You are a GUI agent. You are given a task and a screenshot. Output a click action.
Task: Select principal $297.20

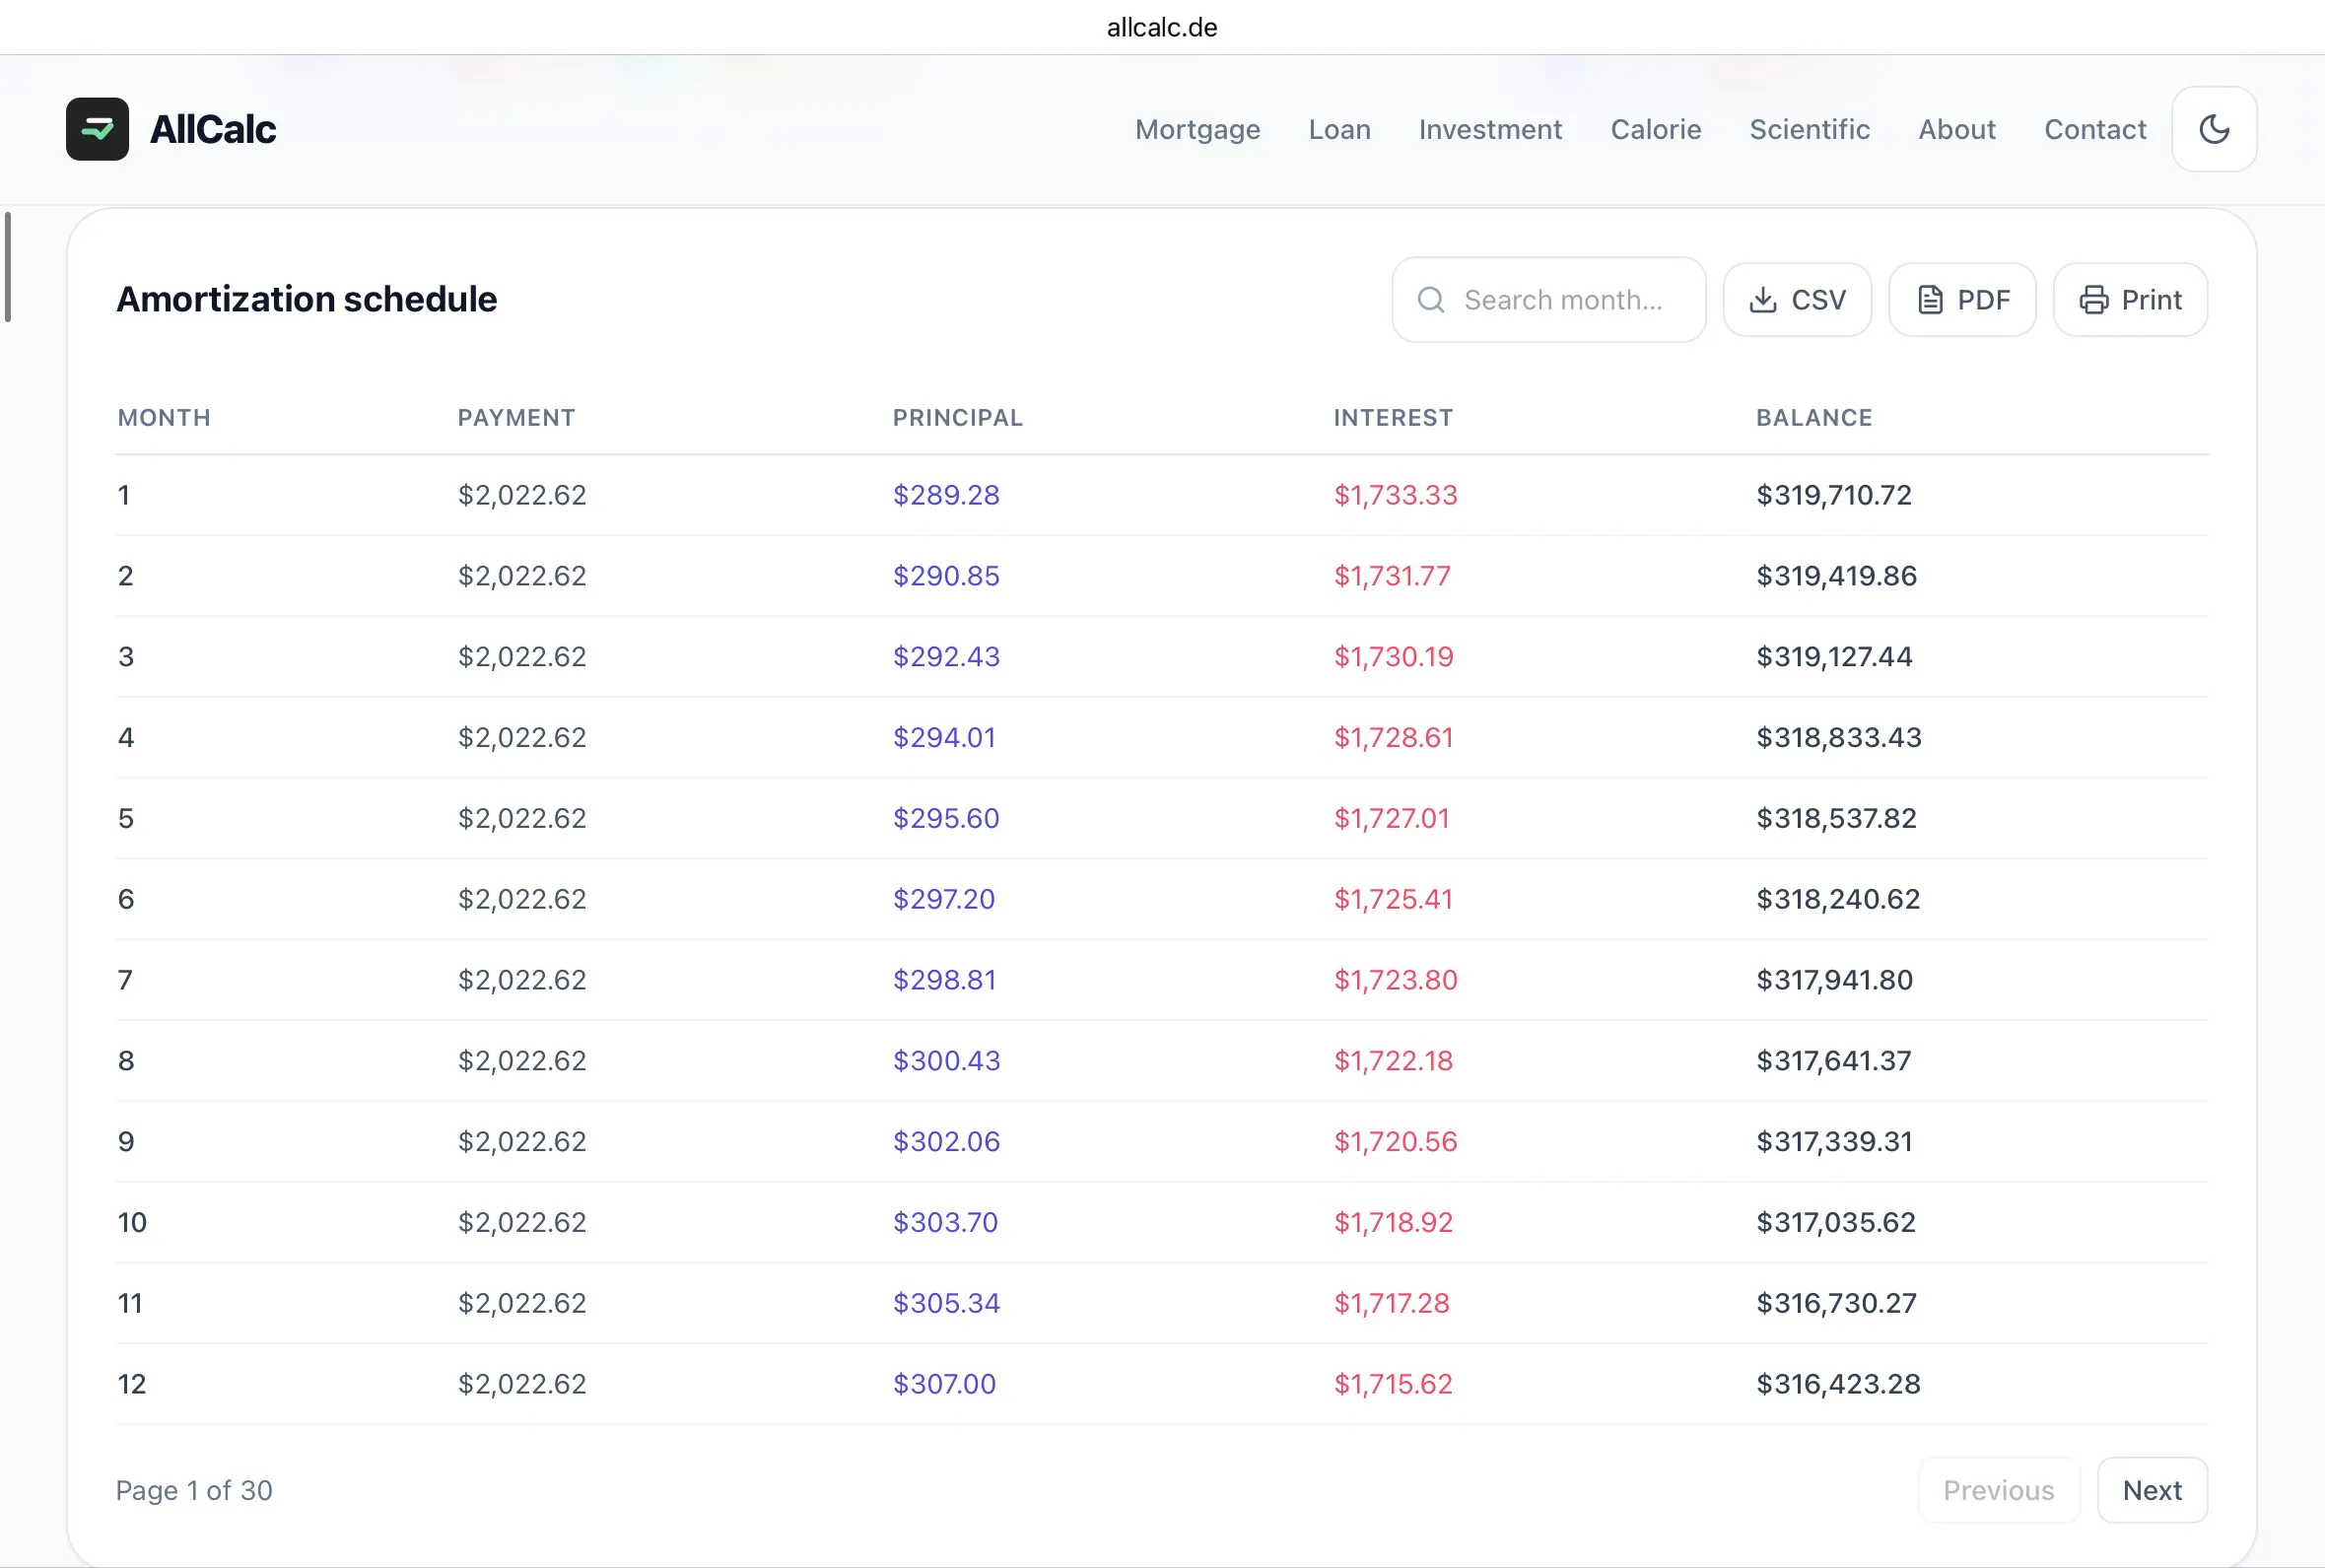pyautogui.click(x=944, y=900)
